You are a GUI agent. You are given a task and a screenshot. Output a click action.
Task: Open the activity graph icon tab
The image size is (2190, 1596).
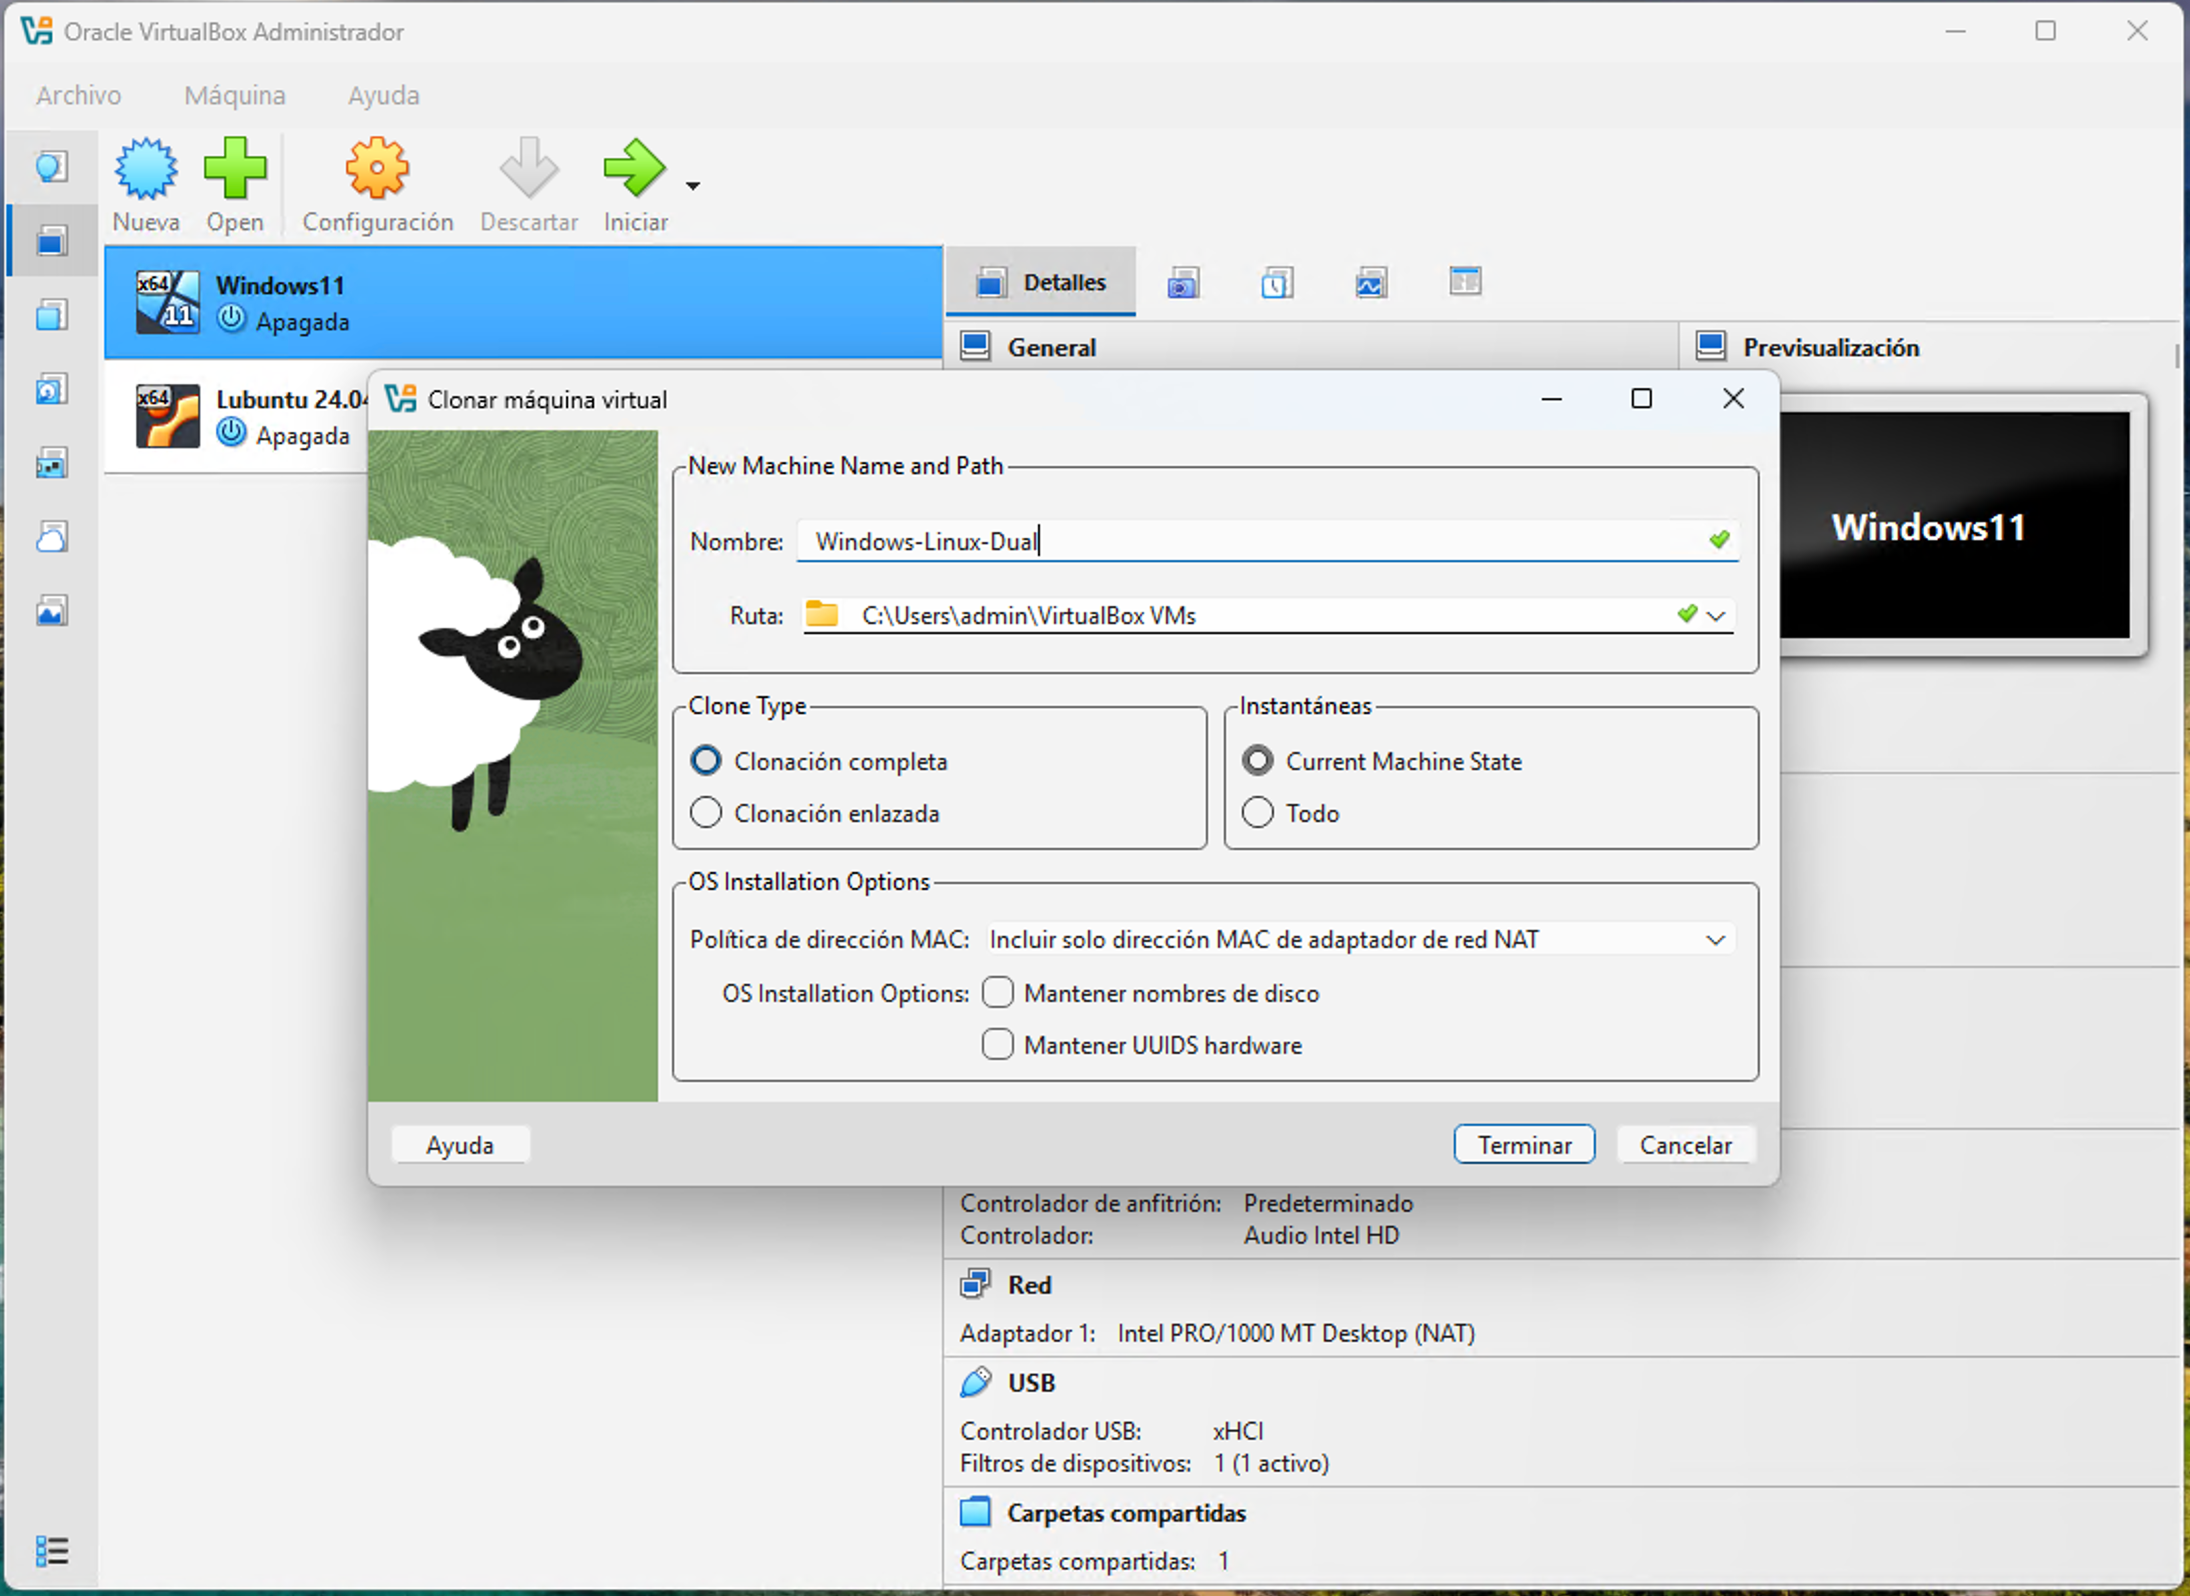click(x=1371, y=284)
